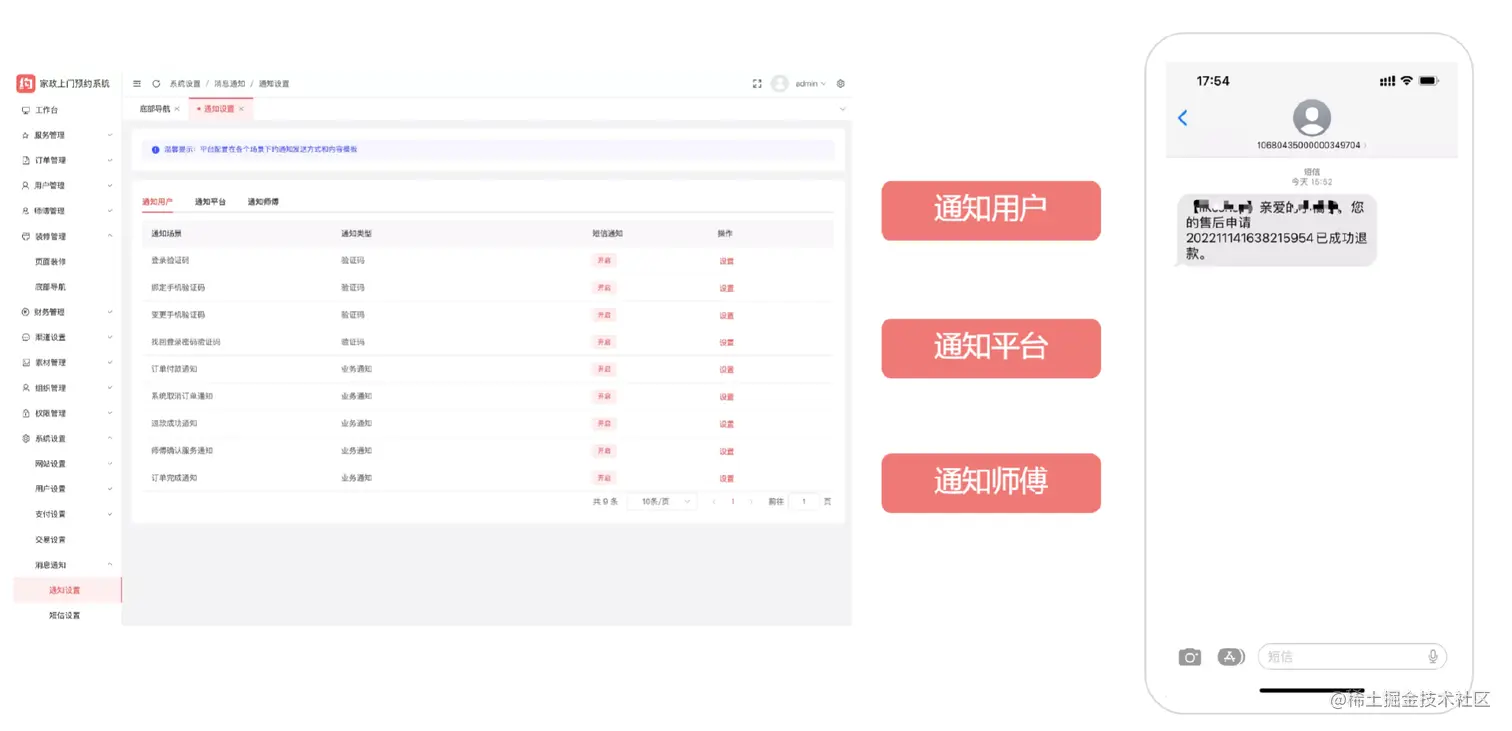1512x731 pixels.
Task: Collapse the 系统设置 sidebar chevron
Action: [x=110, y=438]
